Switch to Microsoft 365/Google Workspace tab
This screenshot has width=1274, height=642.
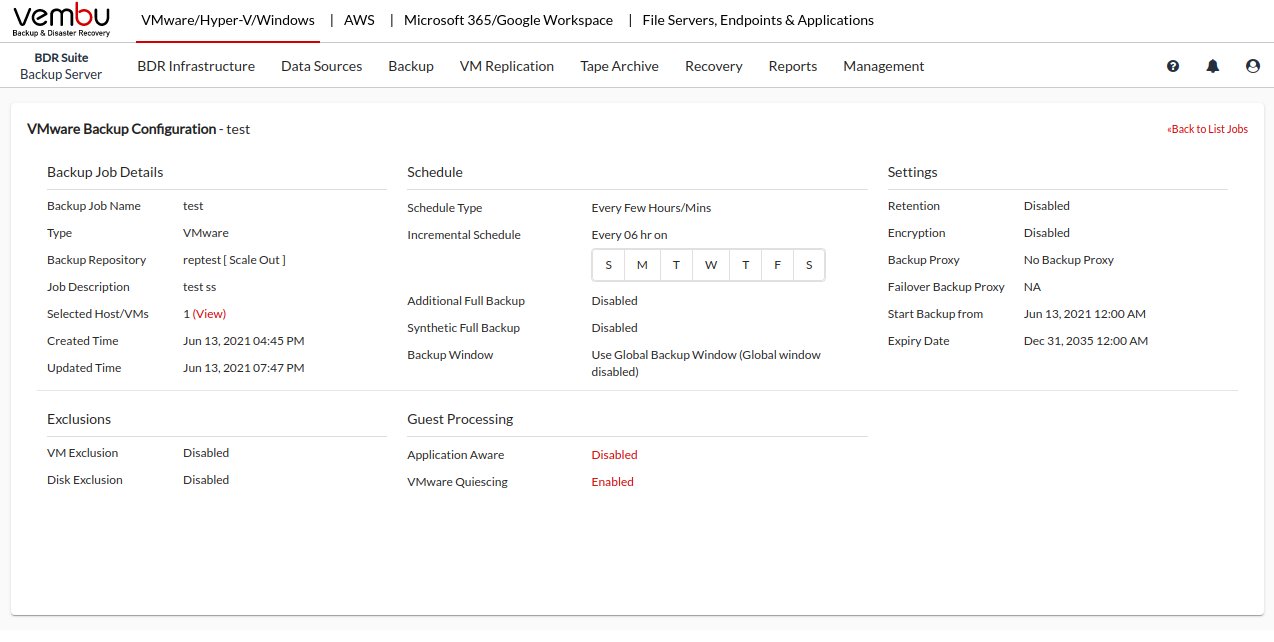point(508,20)
